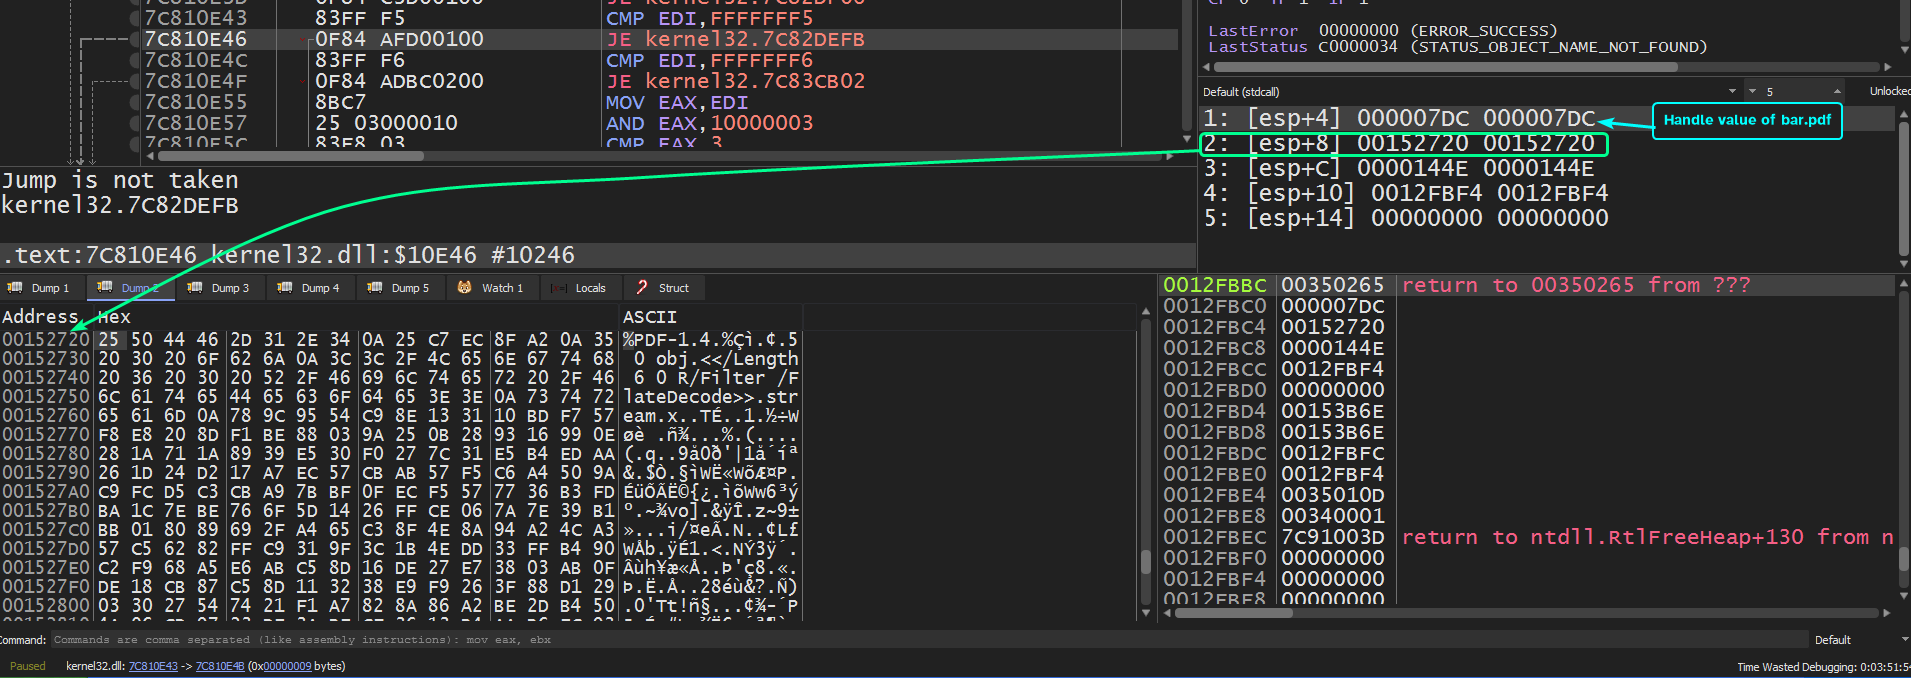Click the 7C810E43 address link
Viewport: 1911px width, 678px height.
(153, 666)
